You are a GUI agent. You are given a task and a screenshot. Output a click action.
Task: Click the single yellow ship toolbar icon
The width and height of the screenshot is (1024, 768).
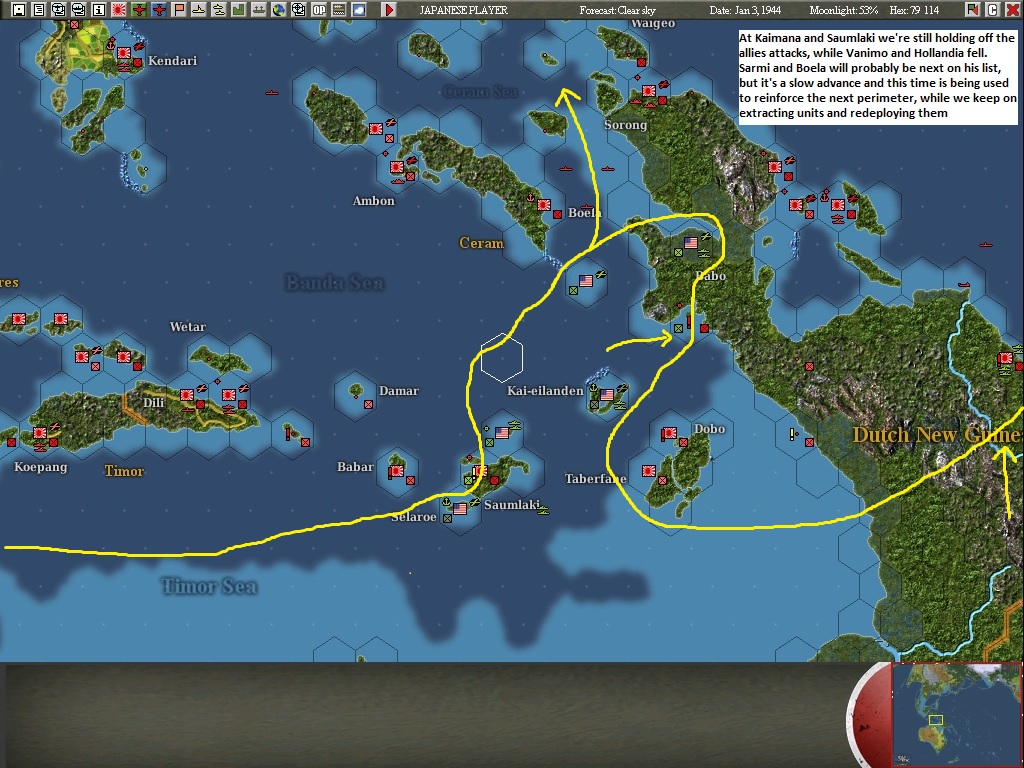click(x=199, y=10)
